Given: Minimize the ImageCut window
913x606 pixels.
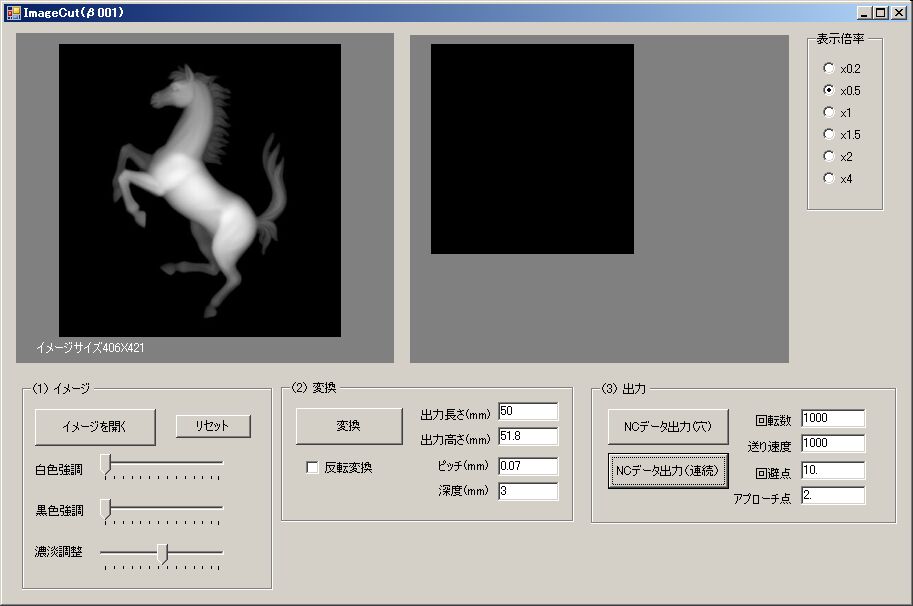Looking at the screenshot, I should (x=864, y=13).
